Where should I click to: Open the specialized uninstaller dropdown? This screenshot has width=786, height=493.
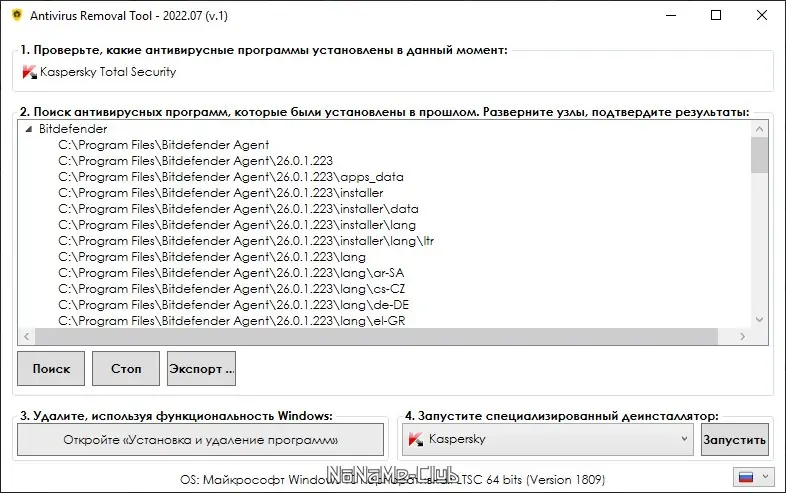(684, 439)
